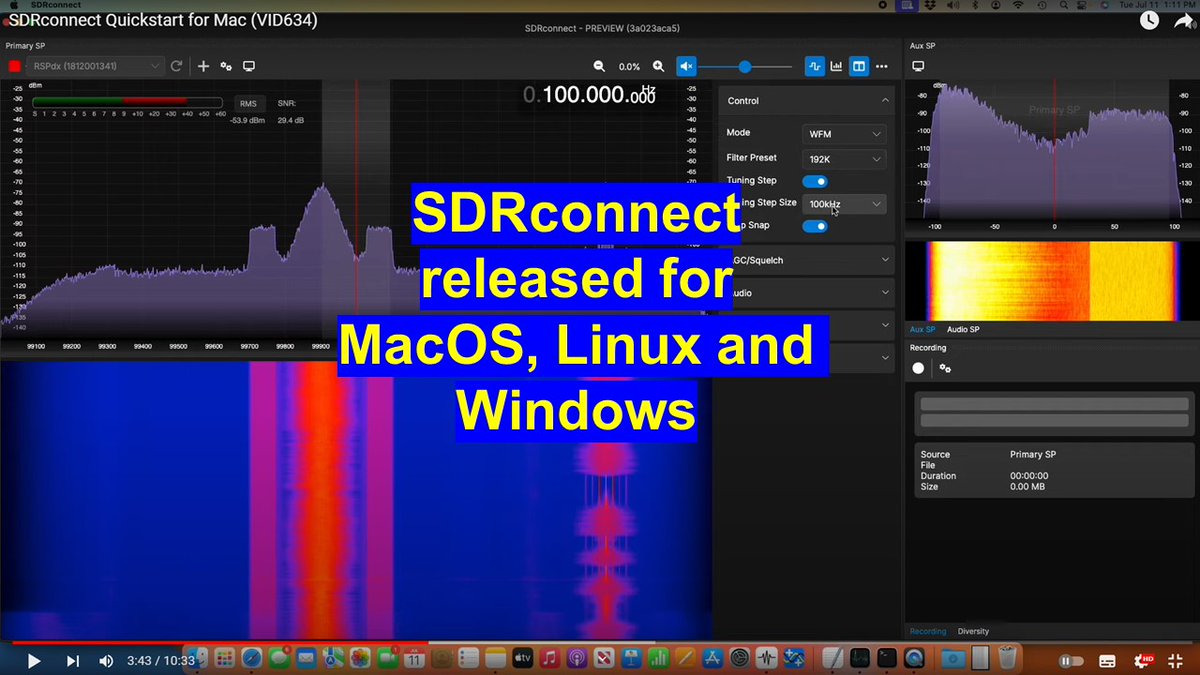Select the bar chart display icon
This screenshot has width=1200, height=675.
click(x=837, y=66)
